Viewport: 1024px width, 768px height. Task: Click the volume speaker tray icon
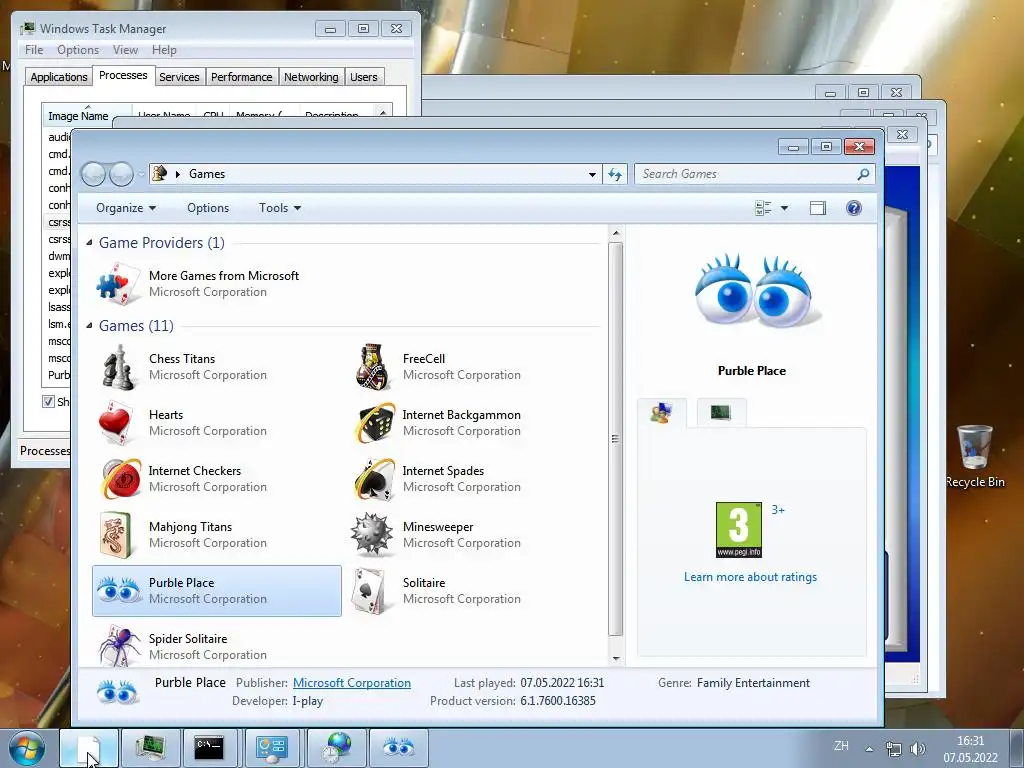(918, 748)
